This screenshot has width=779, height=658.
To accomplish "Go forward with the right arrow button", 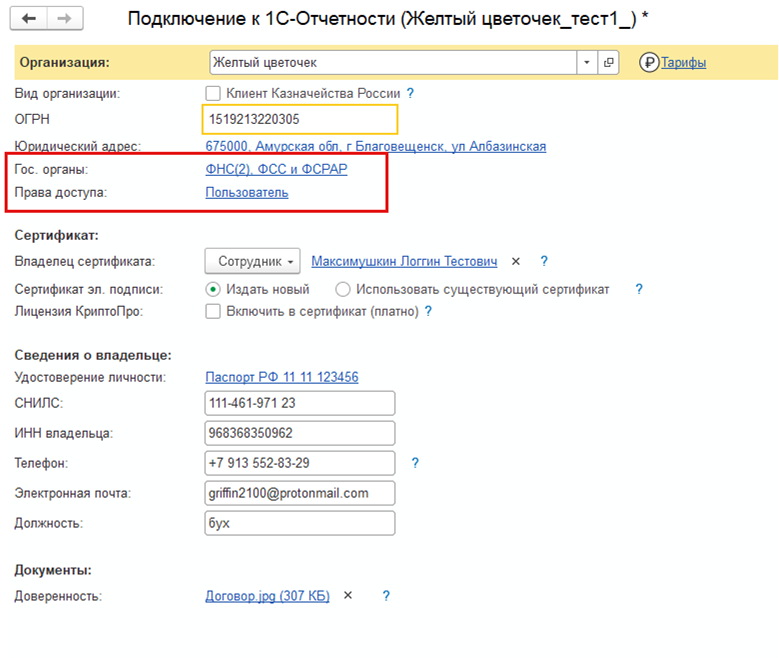I will click(65, 19).
